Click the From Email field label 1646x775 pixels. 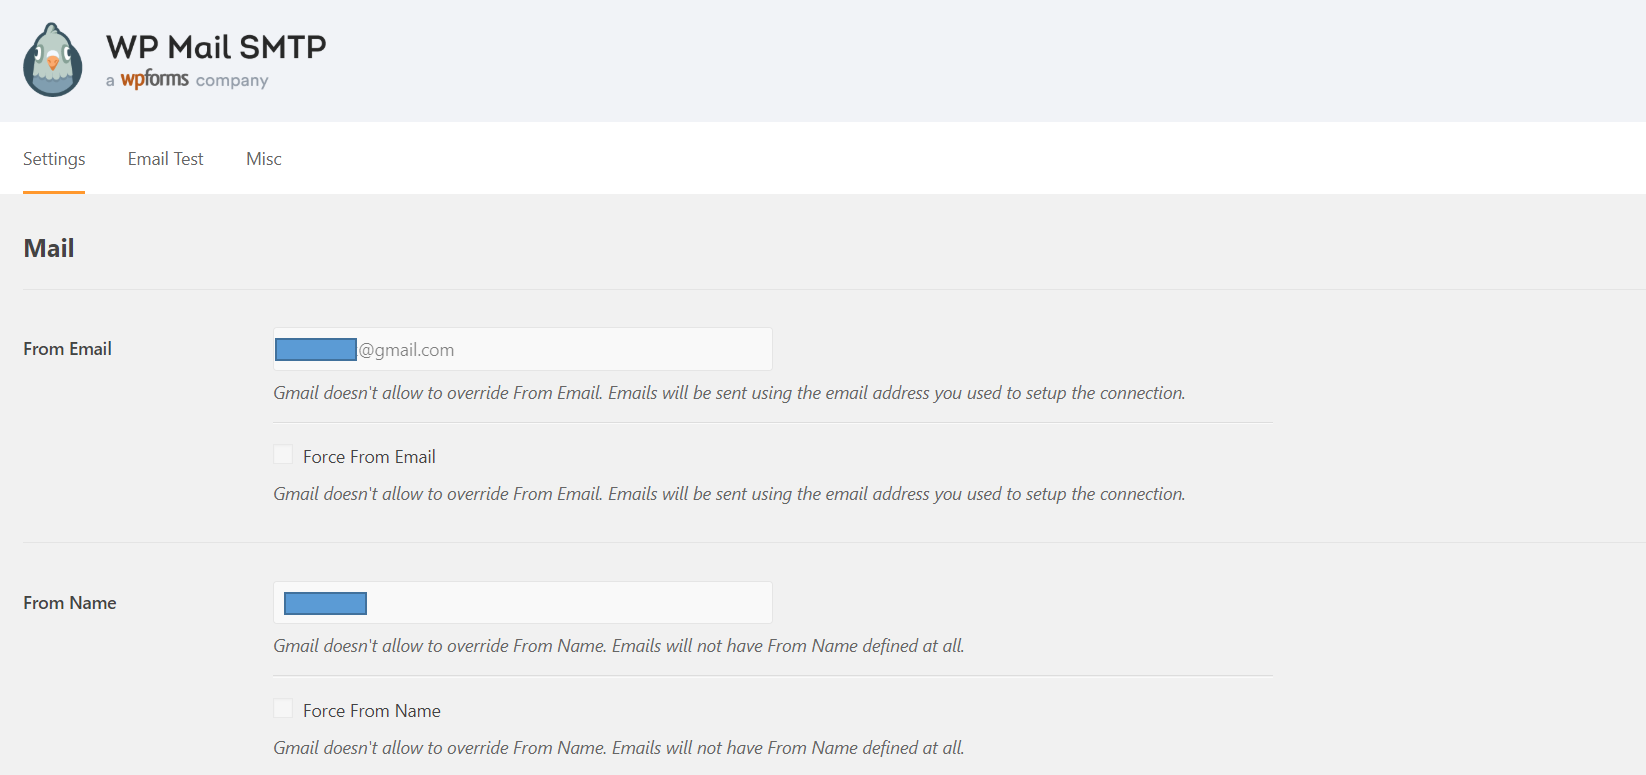coord(67,349)
